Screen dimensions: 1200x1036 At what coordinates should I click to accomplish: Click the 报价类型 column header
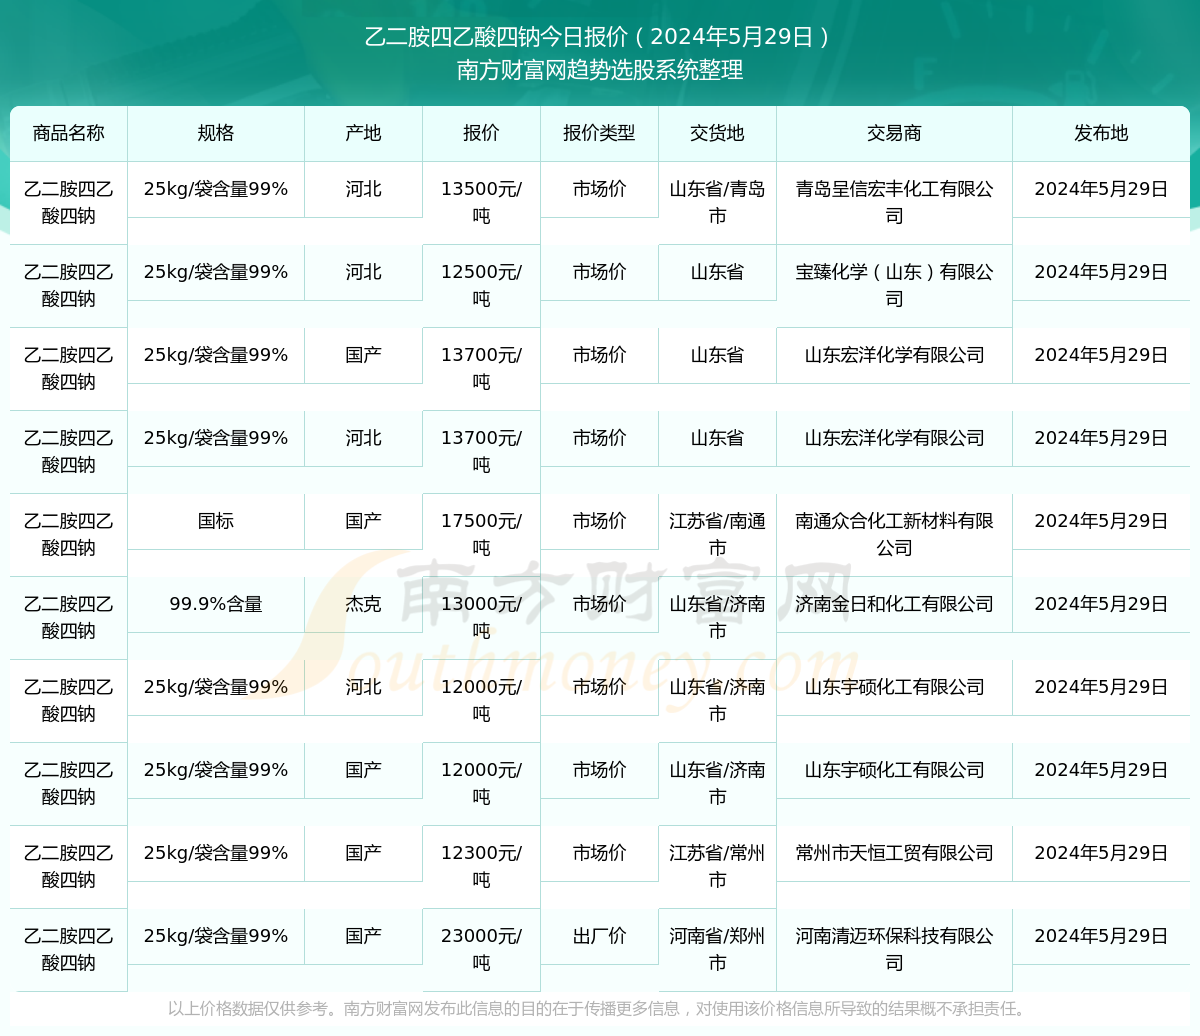599,133
